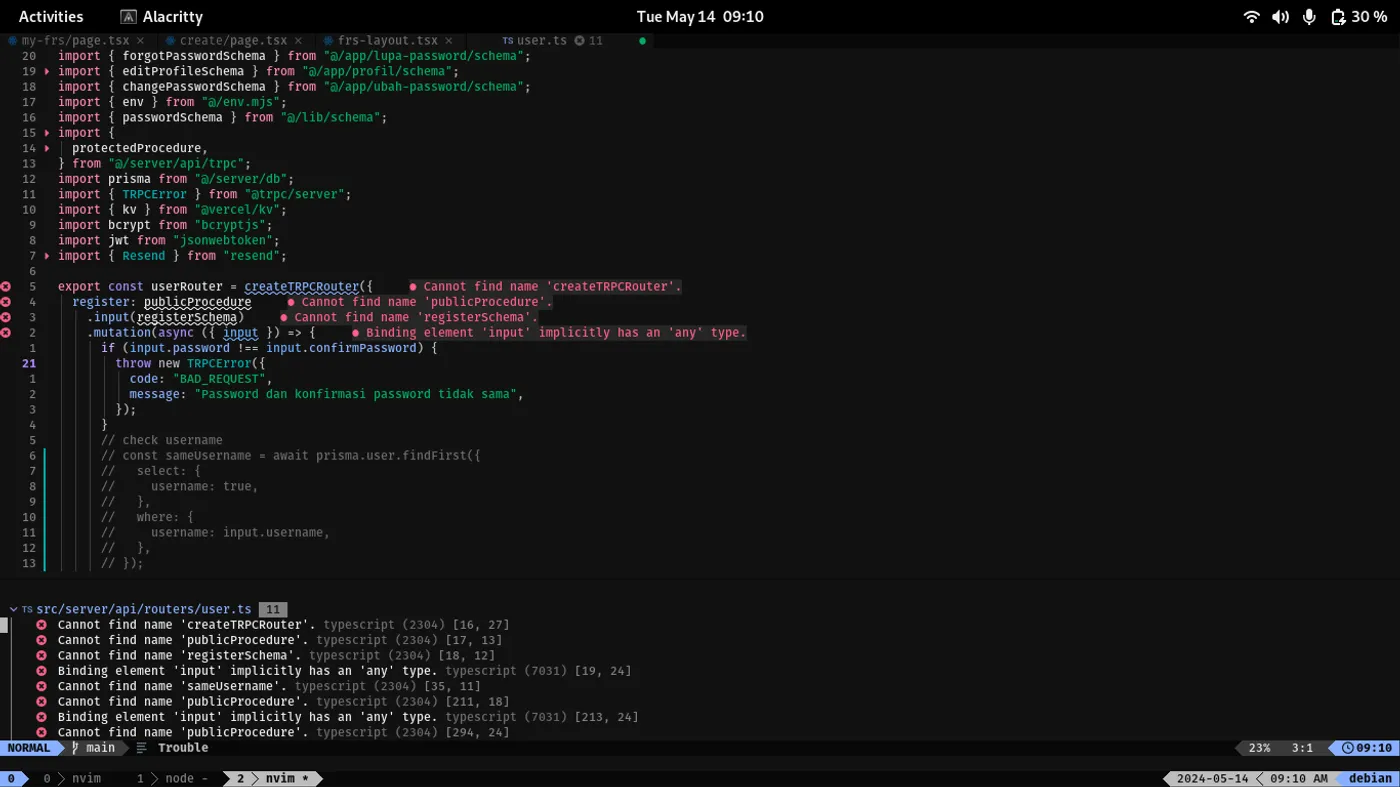Expand the folded import on line 15
1400x787 pixels.
[45, 132]
